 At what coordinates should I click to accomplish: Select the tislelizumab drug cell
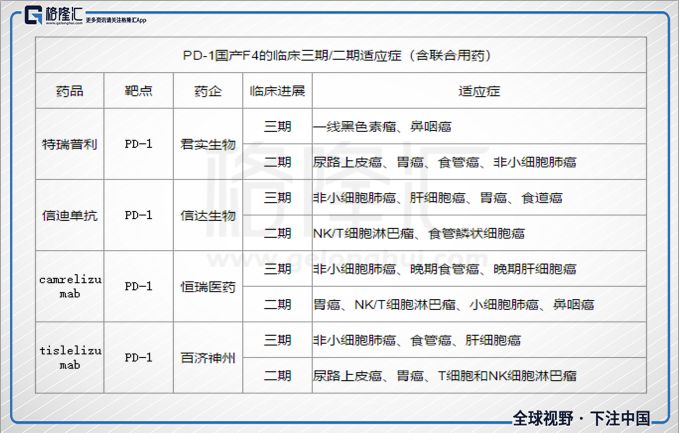pos(70,358)
